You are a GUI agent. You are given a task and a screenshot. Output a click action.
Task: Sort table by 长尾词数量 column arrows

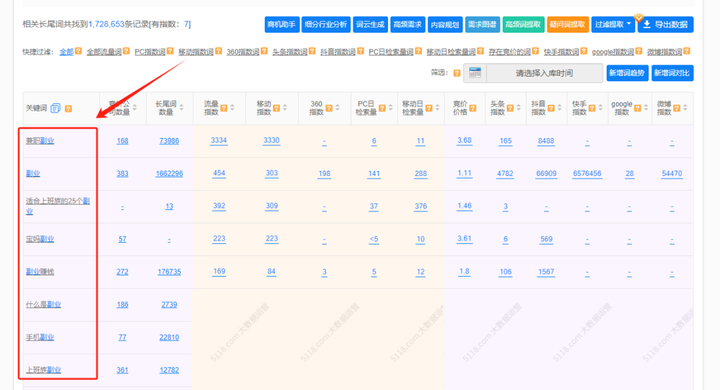click(x=181, y=107)
